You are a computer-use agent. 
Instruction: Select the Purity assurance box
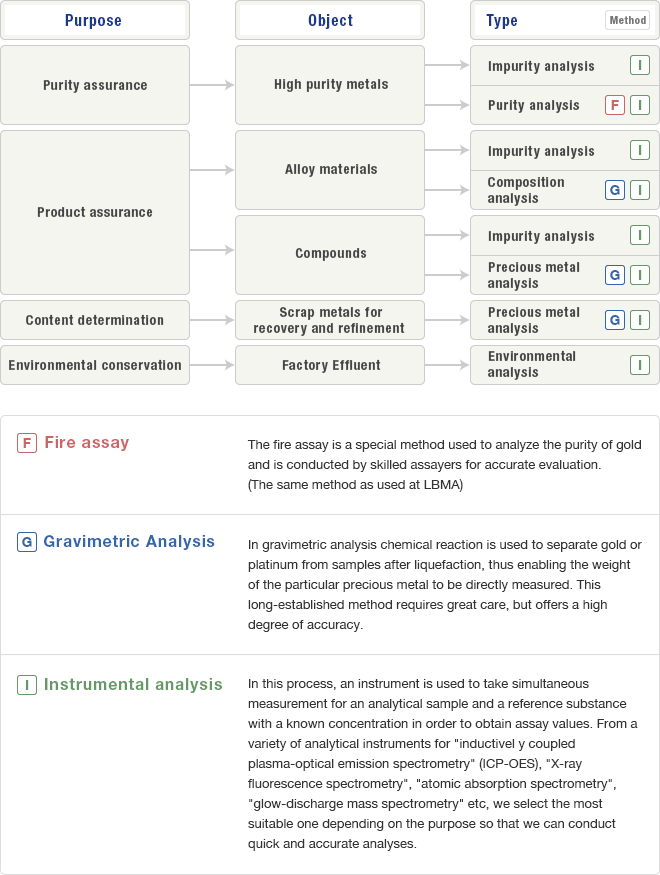(95, 85)
